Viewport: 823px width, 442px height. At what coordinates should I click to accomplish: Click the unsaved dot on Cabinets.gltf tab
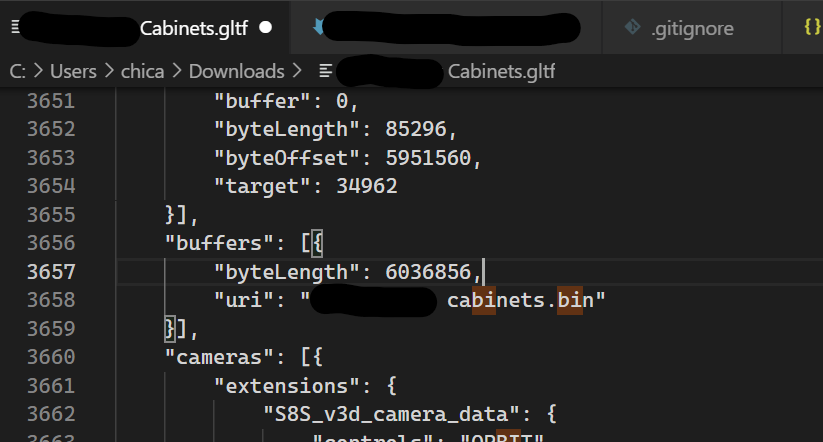(x=266, y=27)
